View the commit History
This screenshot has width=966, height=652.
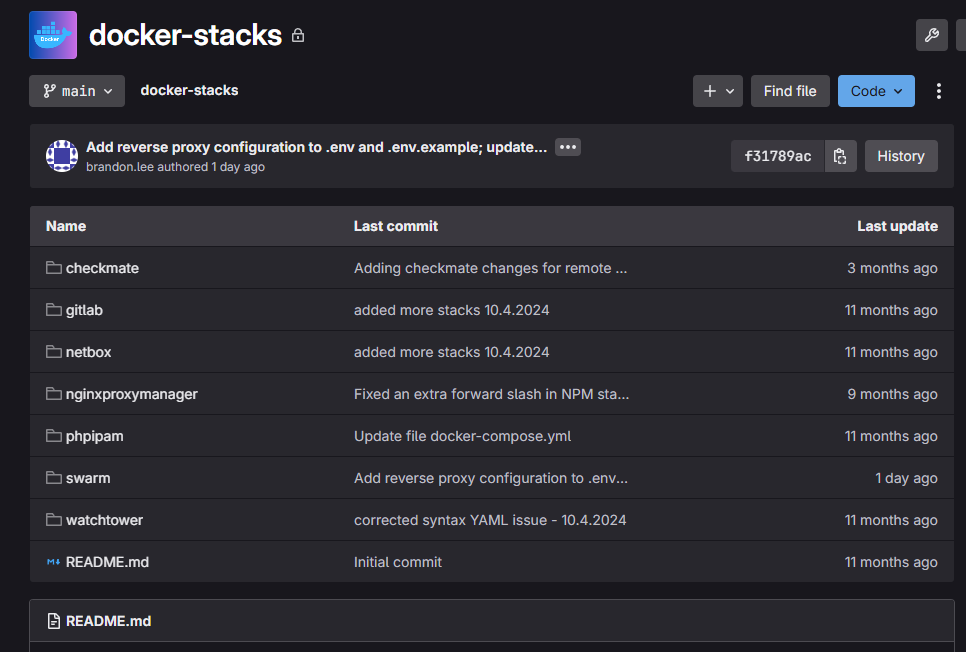(900, 156)
